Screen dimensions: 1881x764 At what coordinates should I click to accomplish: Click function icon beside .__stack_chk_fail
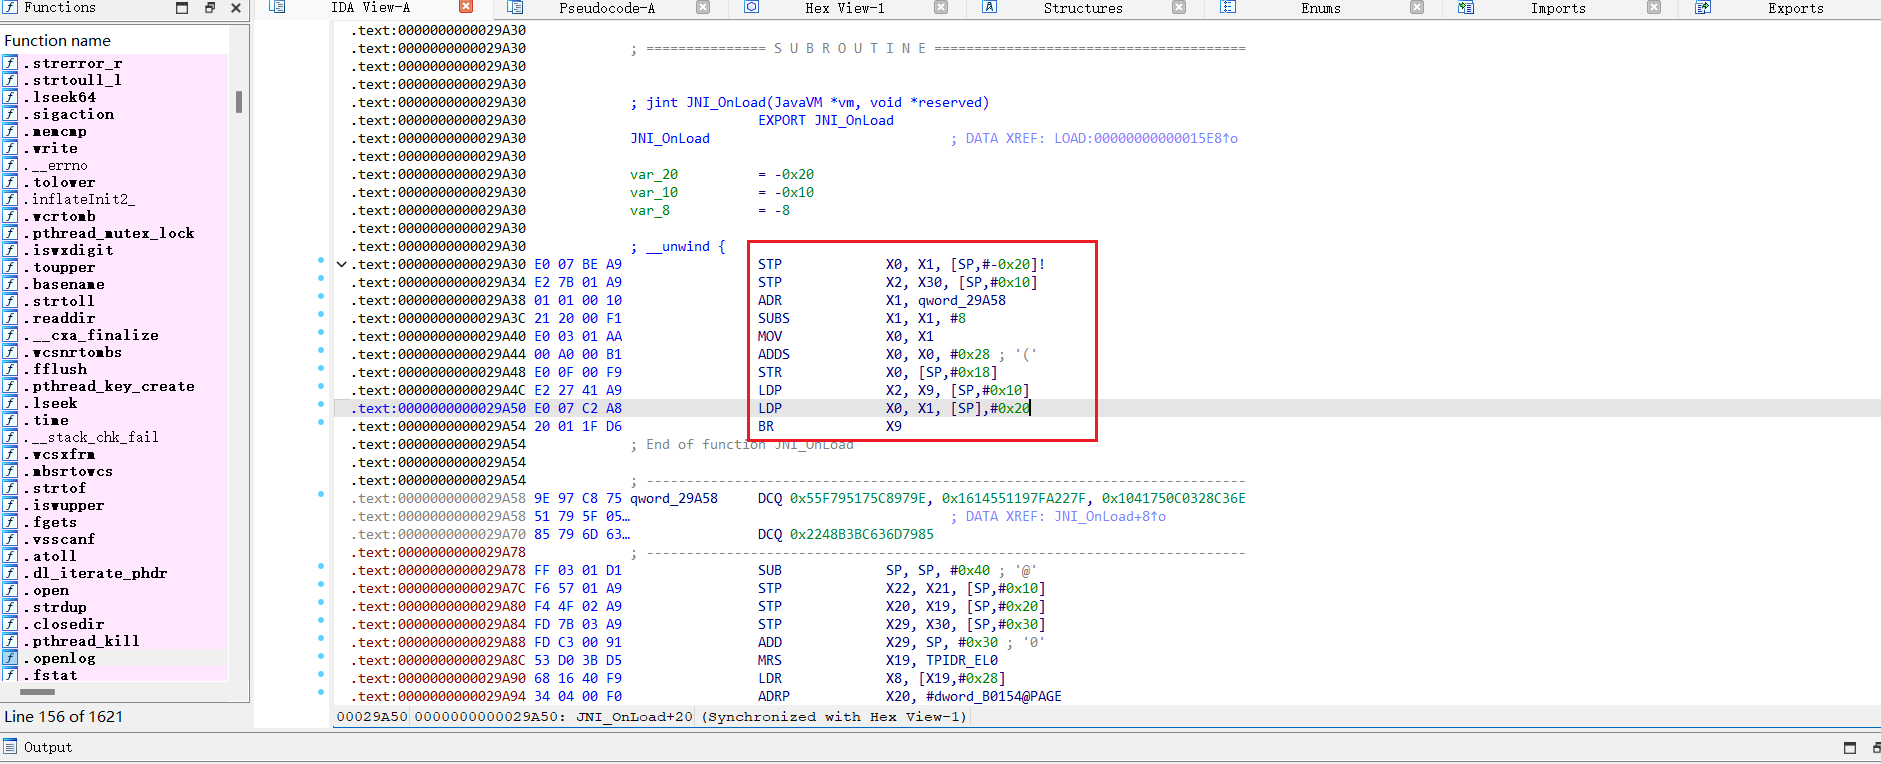10,437
